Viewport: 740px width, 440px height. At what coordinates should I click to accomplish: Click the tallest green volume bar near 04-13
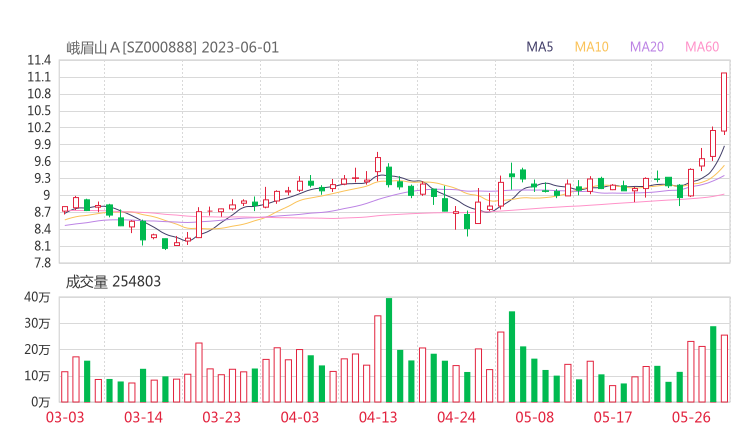(389, 350)
